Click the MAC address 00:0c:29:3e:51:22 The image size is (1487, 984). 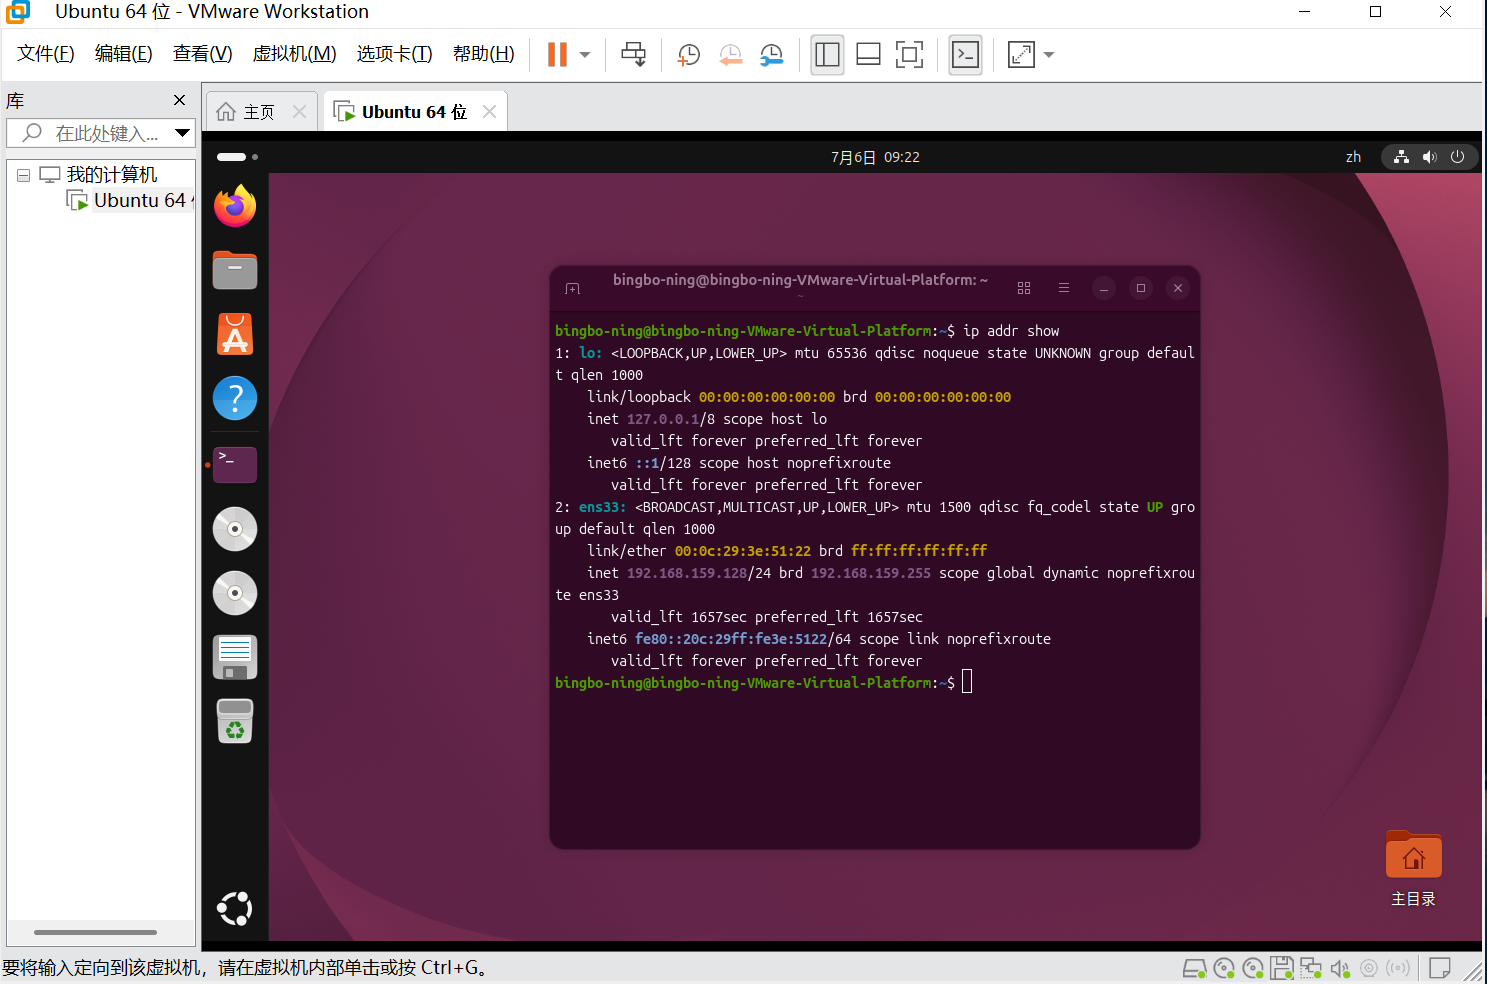pyautogui.click(x=743, y=551)
